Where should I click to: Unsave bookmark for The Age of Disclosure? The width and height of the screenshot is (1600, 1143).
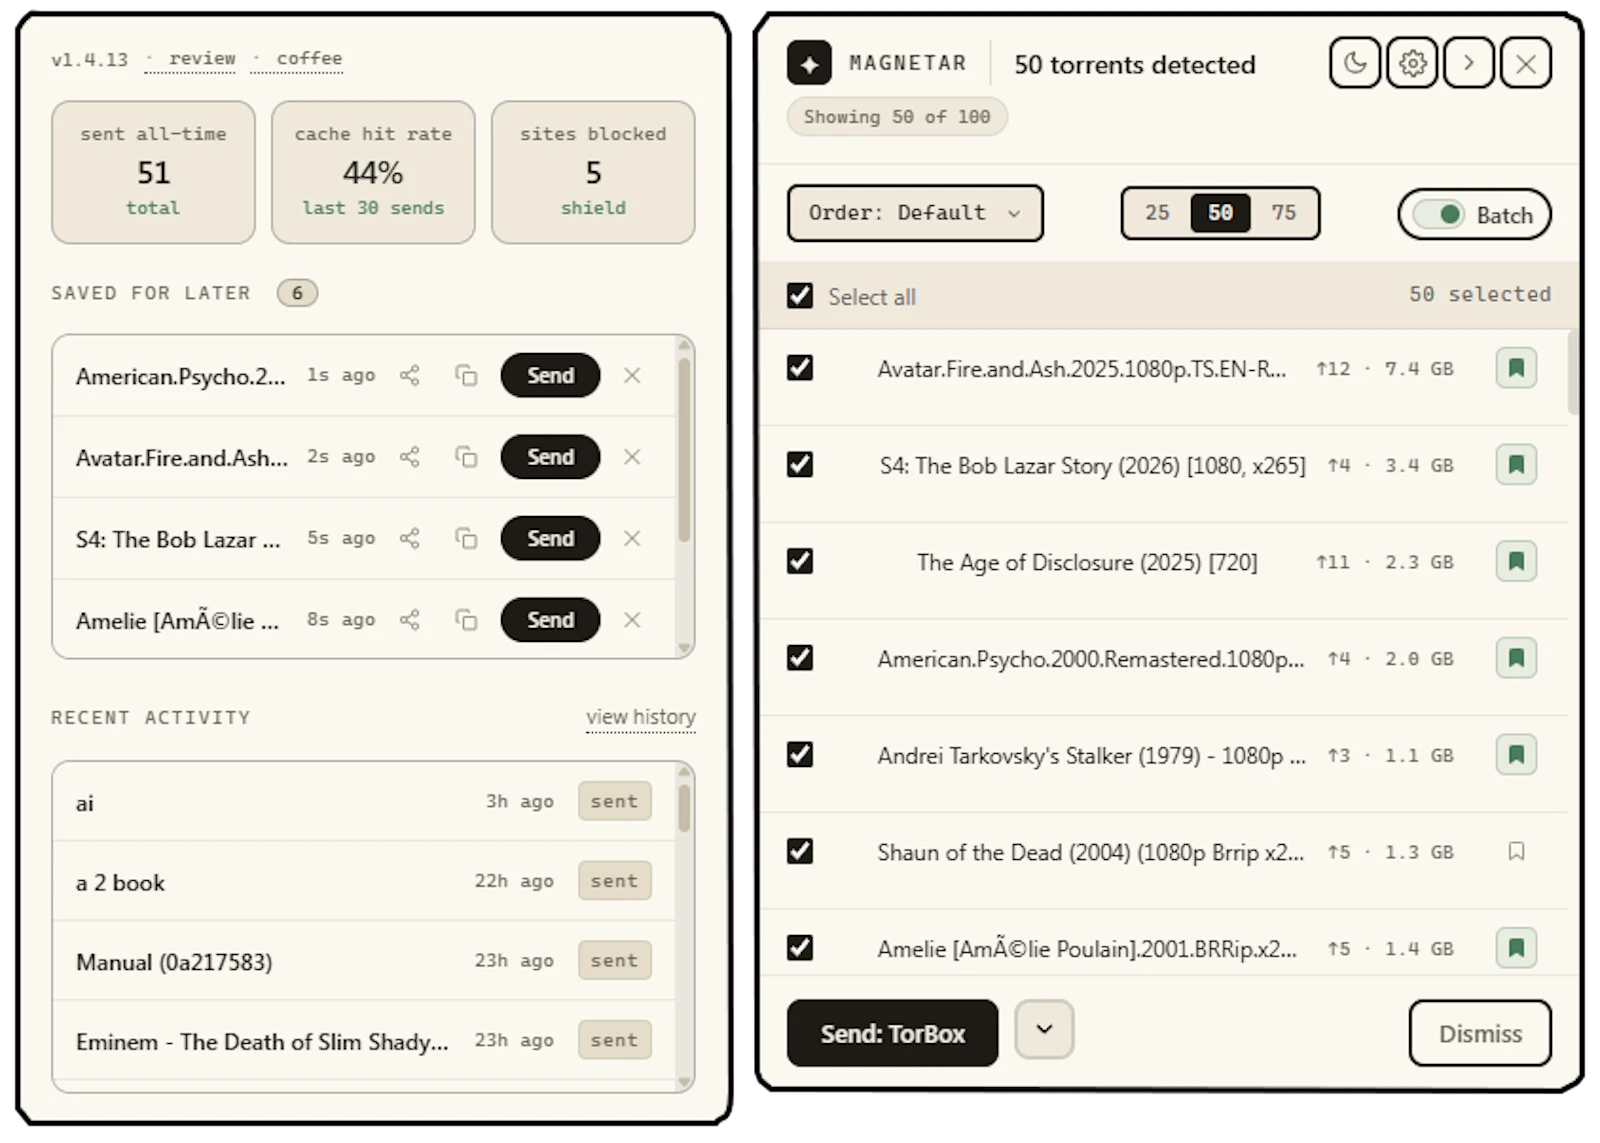click(1516, 561)
